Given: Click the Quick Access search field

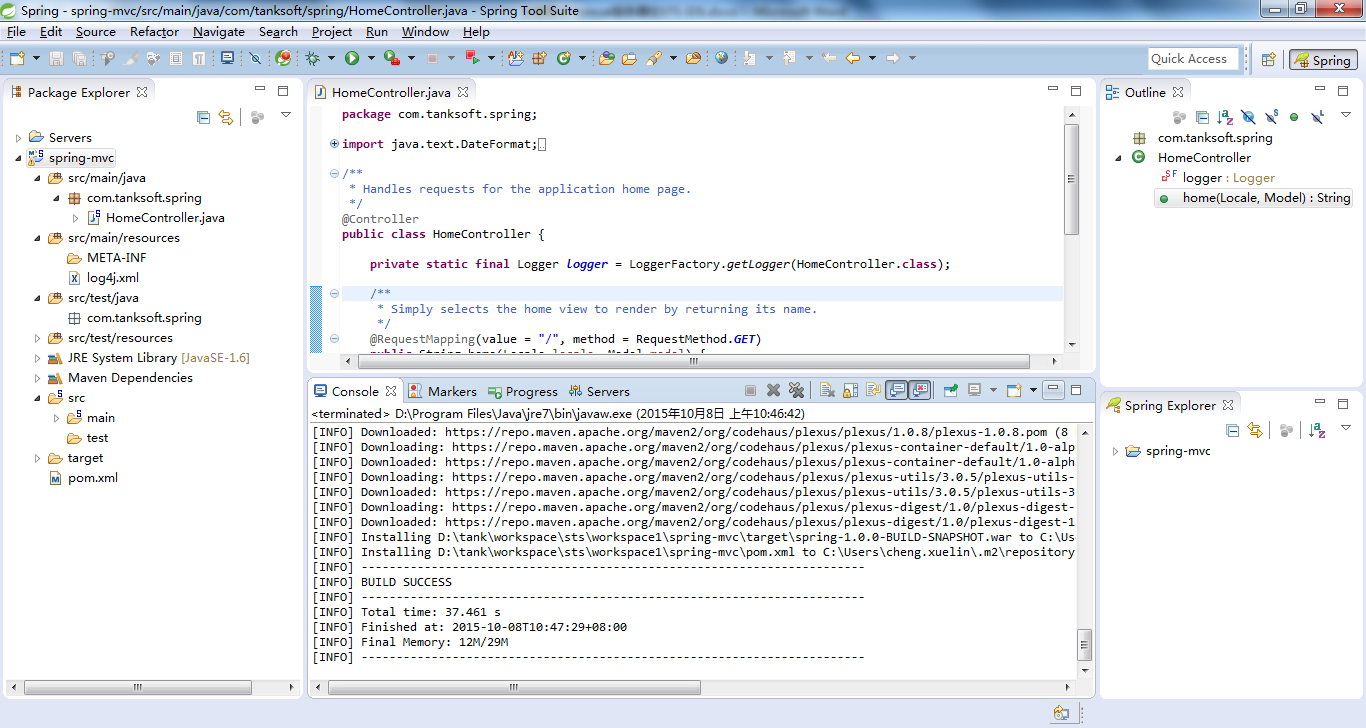Looking at the screenshot, I should pyautogui.click(x=1193, y=59).
